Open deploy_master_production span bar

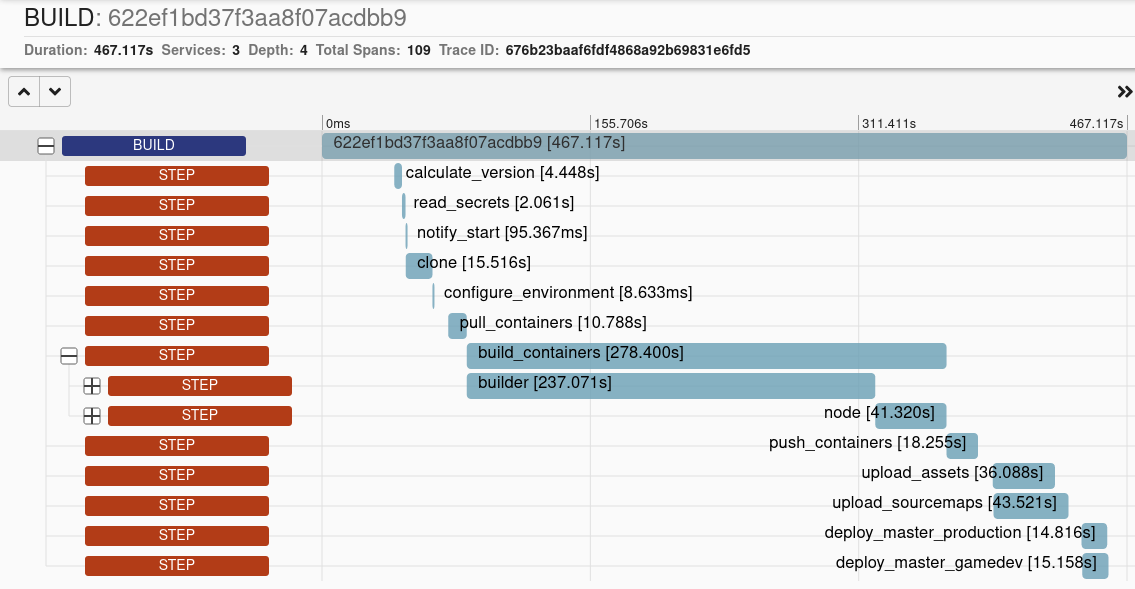pyautogui.click(x=1094, y=536)
